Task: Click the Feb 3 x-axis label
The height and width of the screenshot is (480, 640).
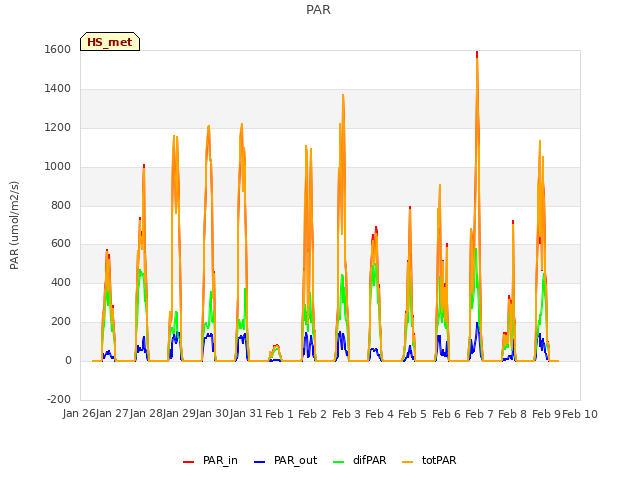Action: click(346, 414)
